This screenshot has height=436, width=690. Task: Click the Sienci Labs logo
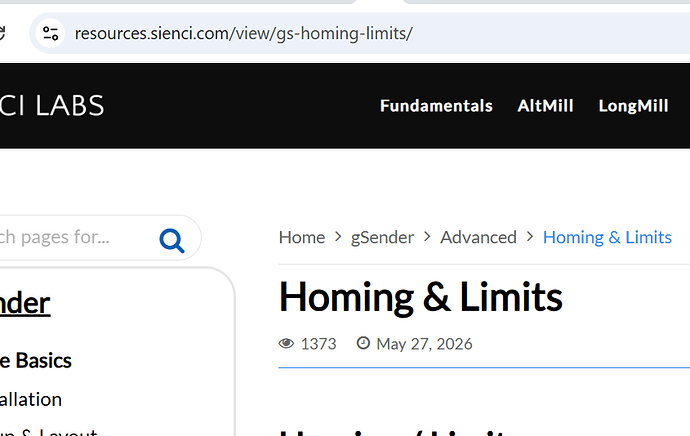52,106
